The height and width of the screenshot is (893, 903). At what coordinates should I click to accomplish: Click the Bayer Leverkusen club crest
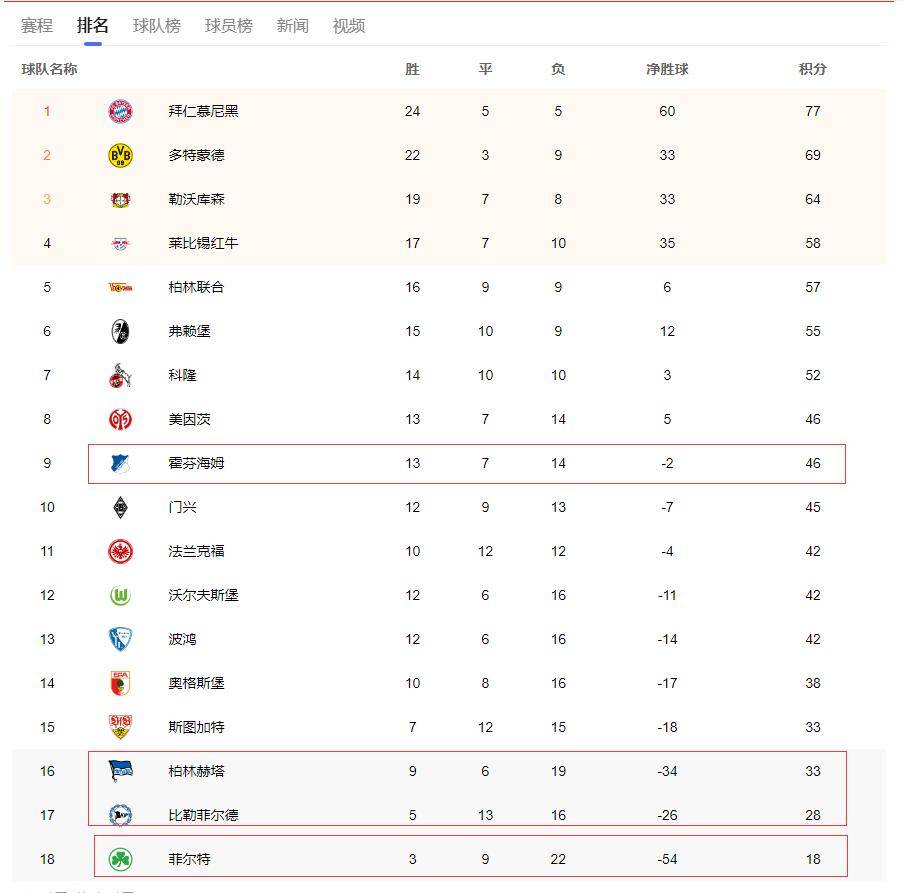(x=120, y=199)
